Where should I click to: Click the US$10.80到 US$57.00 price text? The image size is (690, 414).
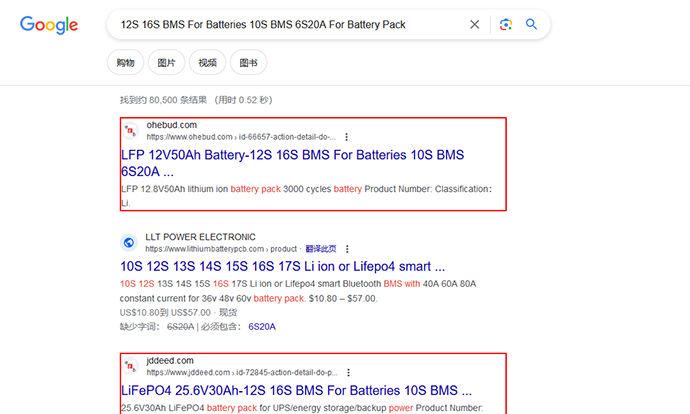pyautogui.click(x=165, y=312)
